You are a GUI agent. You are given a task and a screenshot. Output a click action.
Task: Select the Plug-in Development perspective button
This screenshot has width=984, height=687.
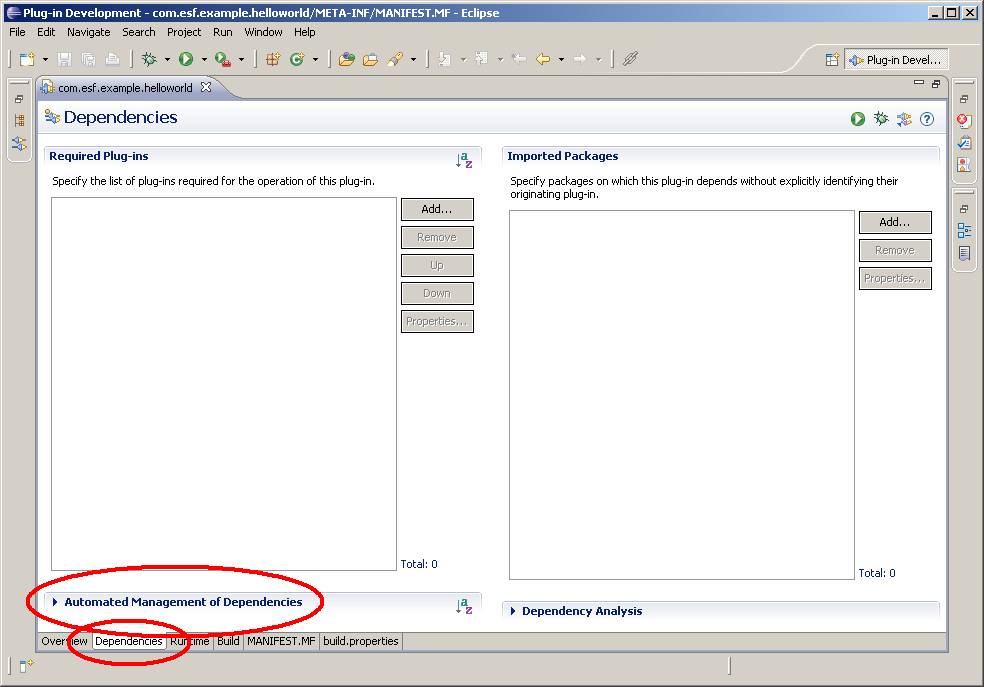tap(896, 60)
